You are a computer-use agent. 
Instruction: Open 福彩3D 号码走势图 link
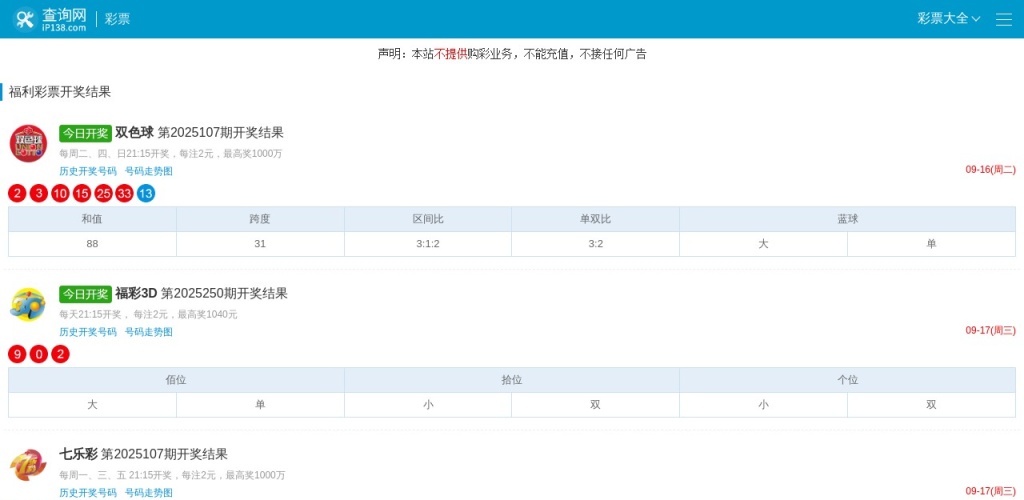[148, 332]
